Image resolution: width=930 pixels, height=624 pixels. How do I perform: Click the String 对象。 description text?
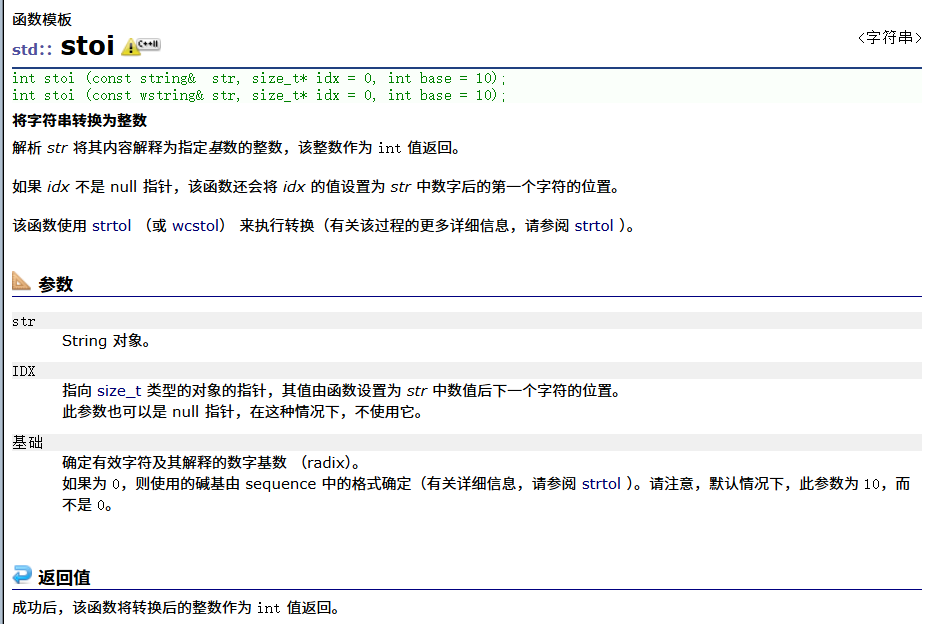[106, 341]
